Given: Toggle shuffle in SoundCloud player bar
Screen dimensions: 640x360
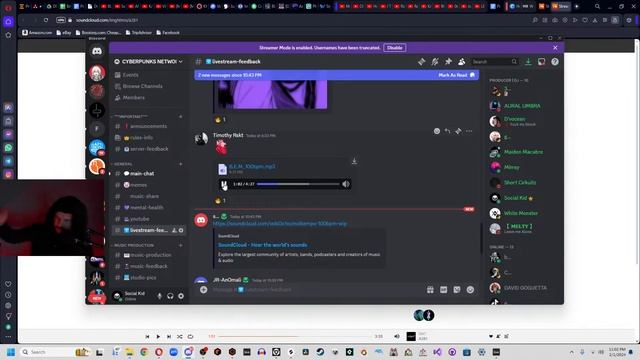Looking at the screenshot, I should click(180, 337).
